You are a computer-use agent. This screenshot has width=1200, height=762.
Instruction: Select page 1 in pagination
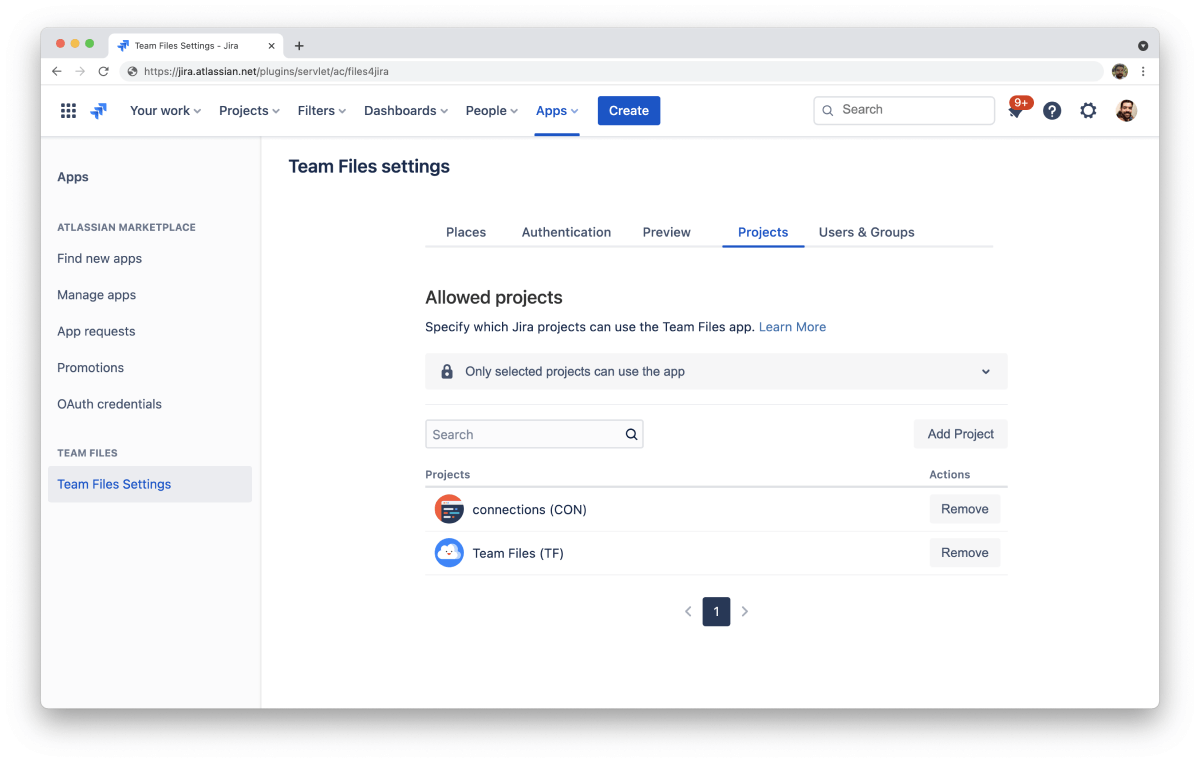[x=716, y=611]
